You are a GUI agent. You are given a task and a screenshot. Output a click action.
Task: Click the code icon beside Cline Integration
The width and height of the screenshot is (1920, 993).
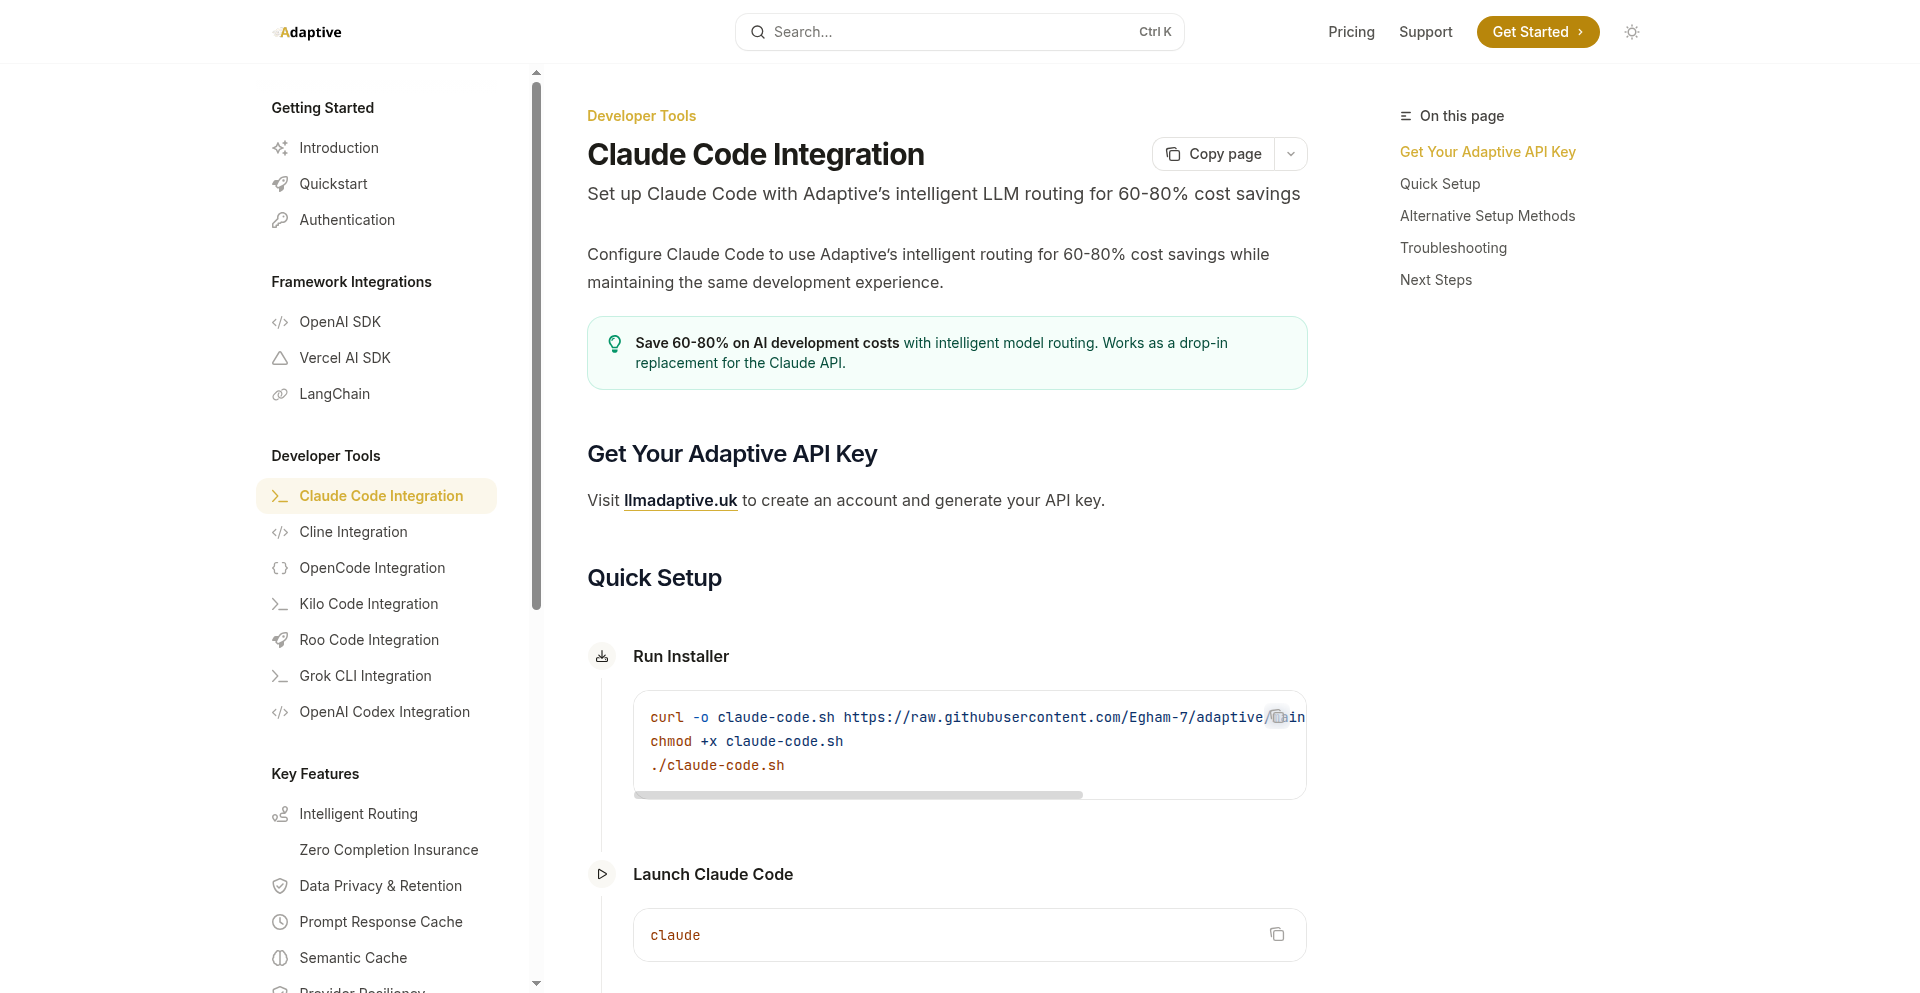tap(280, 532)
